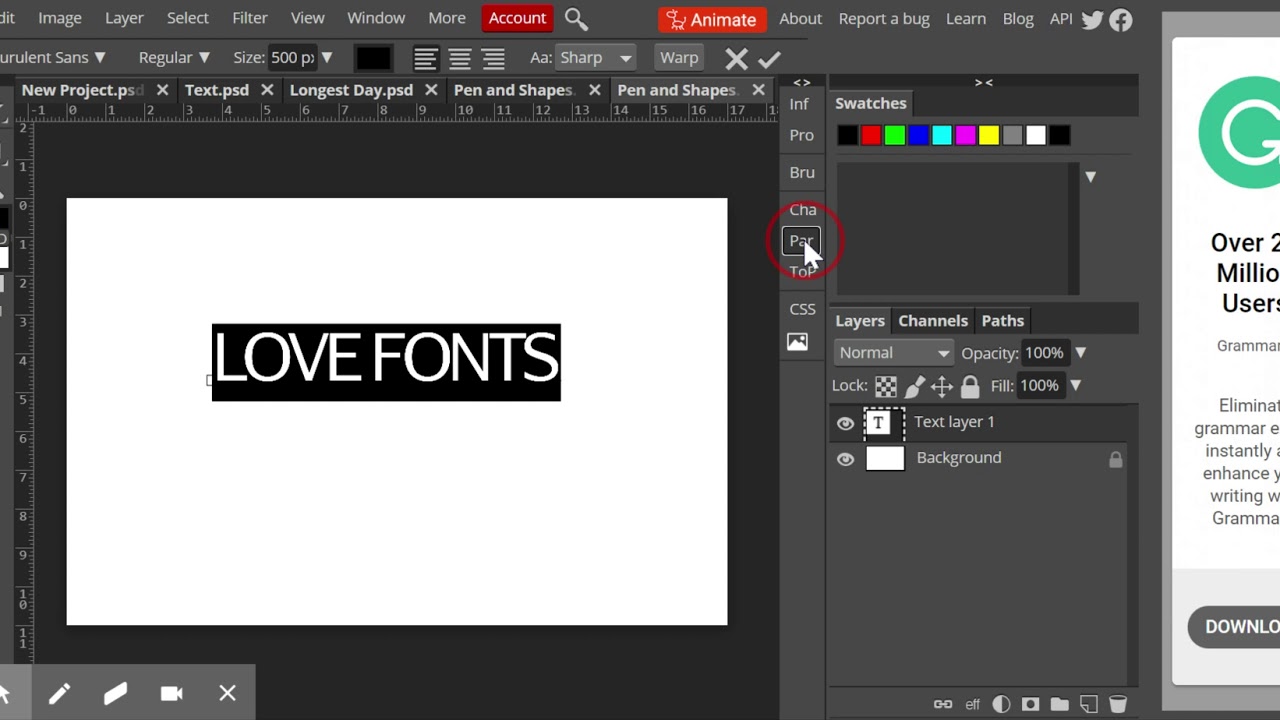Click the camera icon in the overlay toolbar

pyautogui.click(x=171, y=693)
